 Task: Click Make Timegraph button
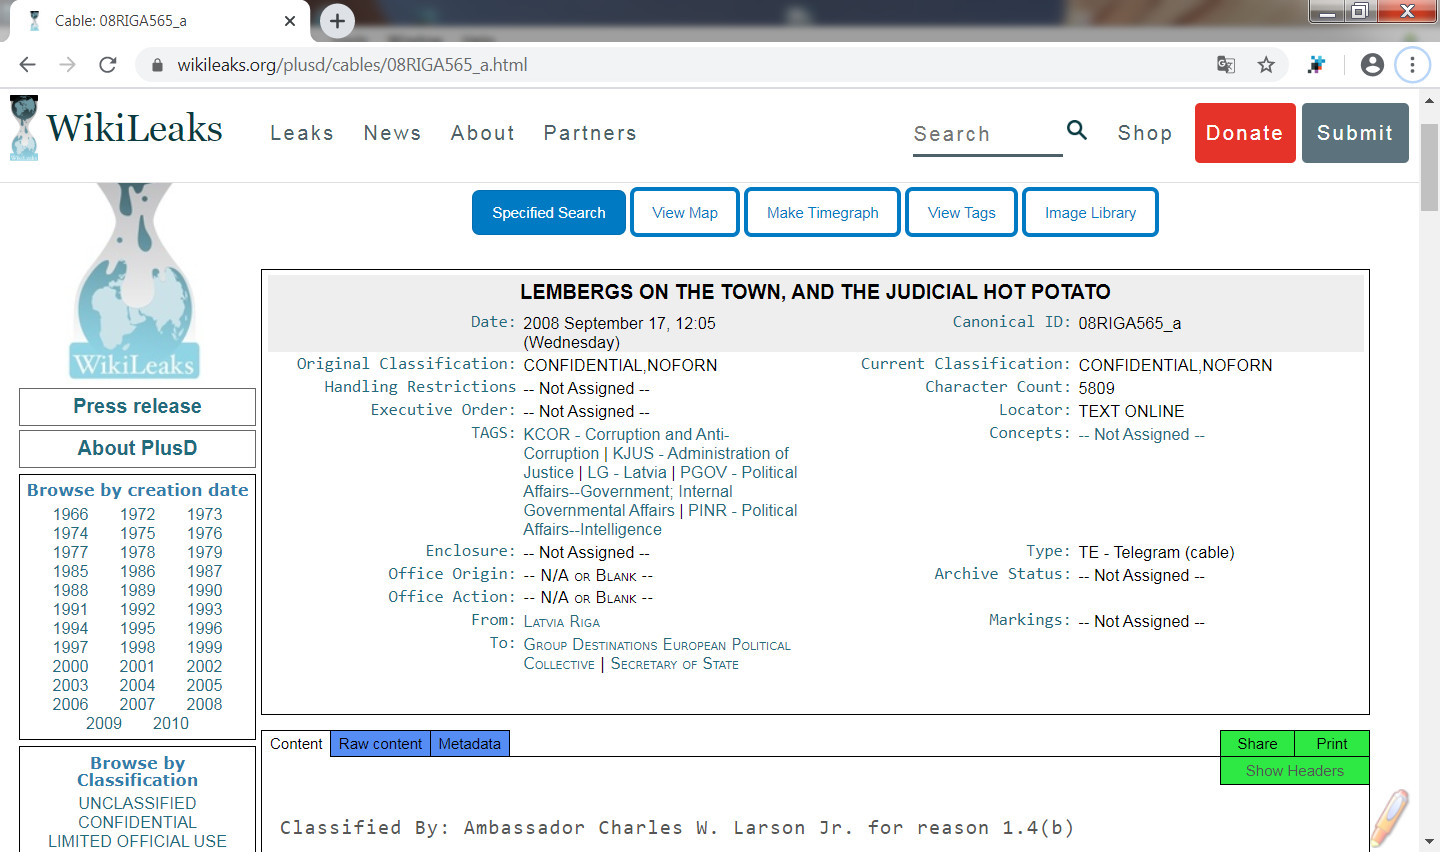coord(823,213)
